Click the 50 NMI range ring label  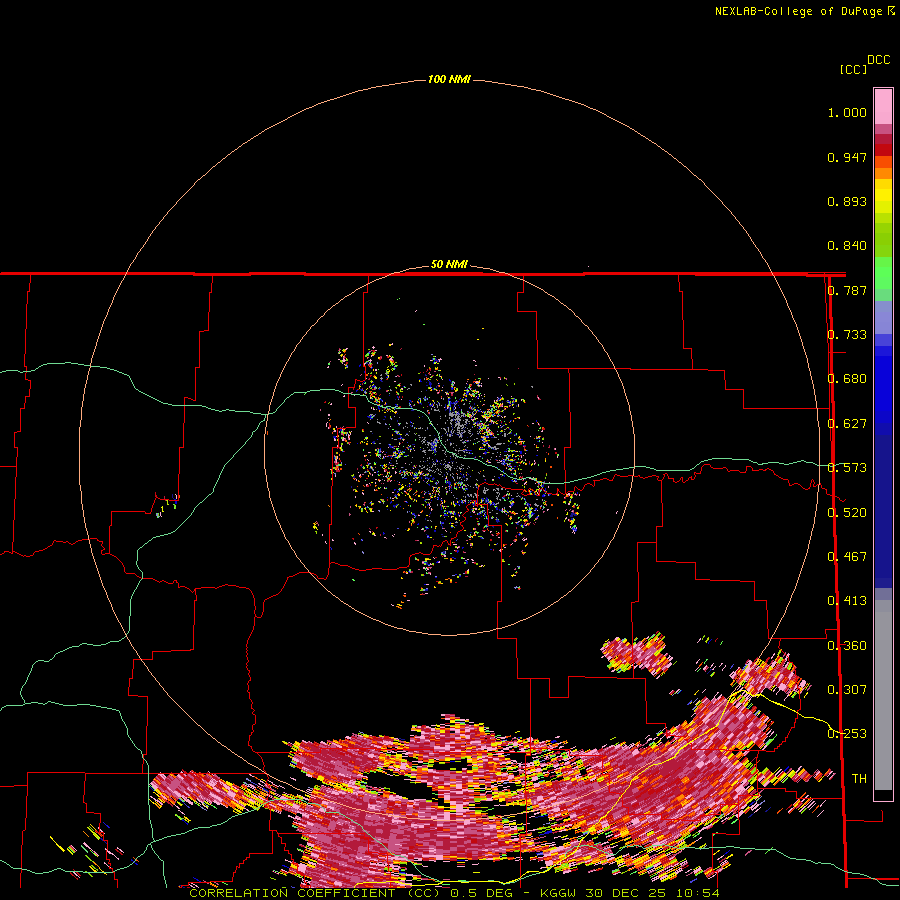(x=449, y=265)
